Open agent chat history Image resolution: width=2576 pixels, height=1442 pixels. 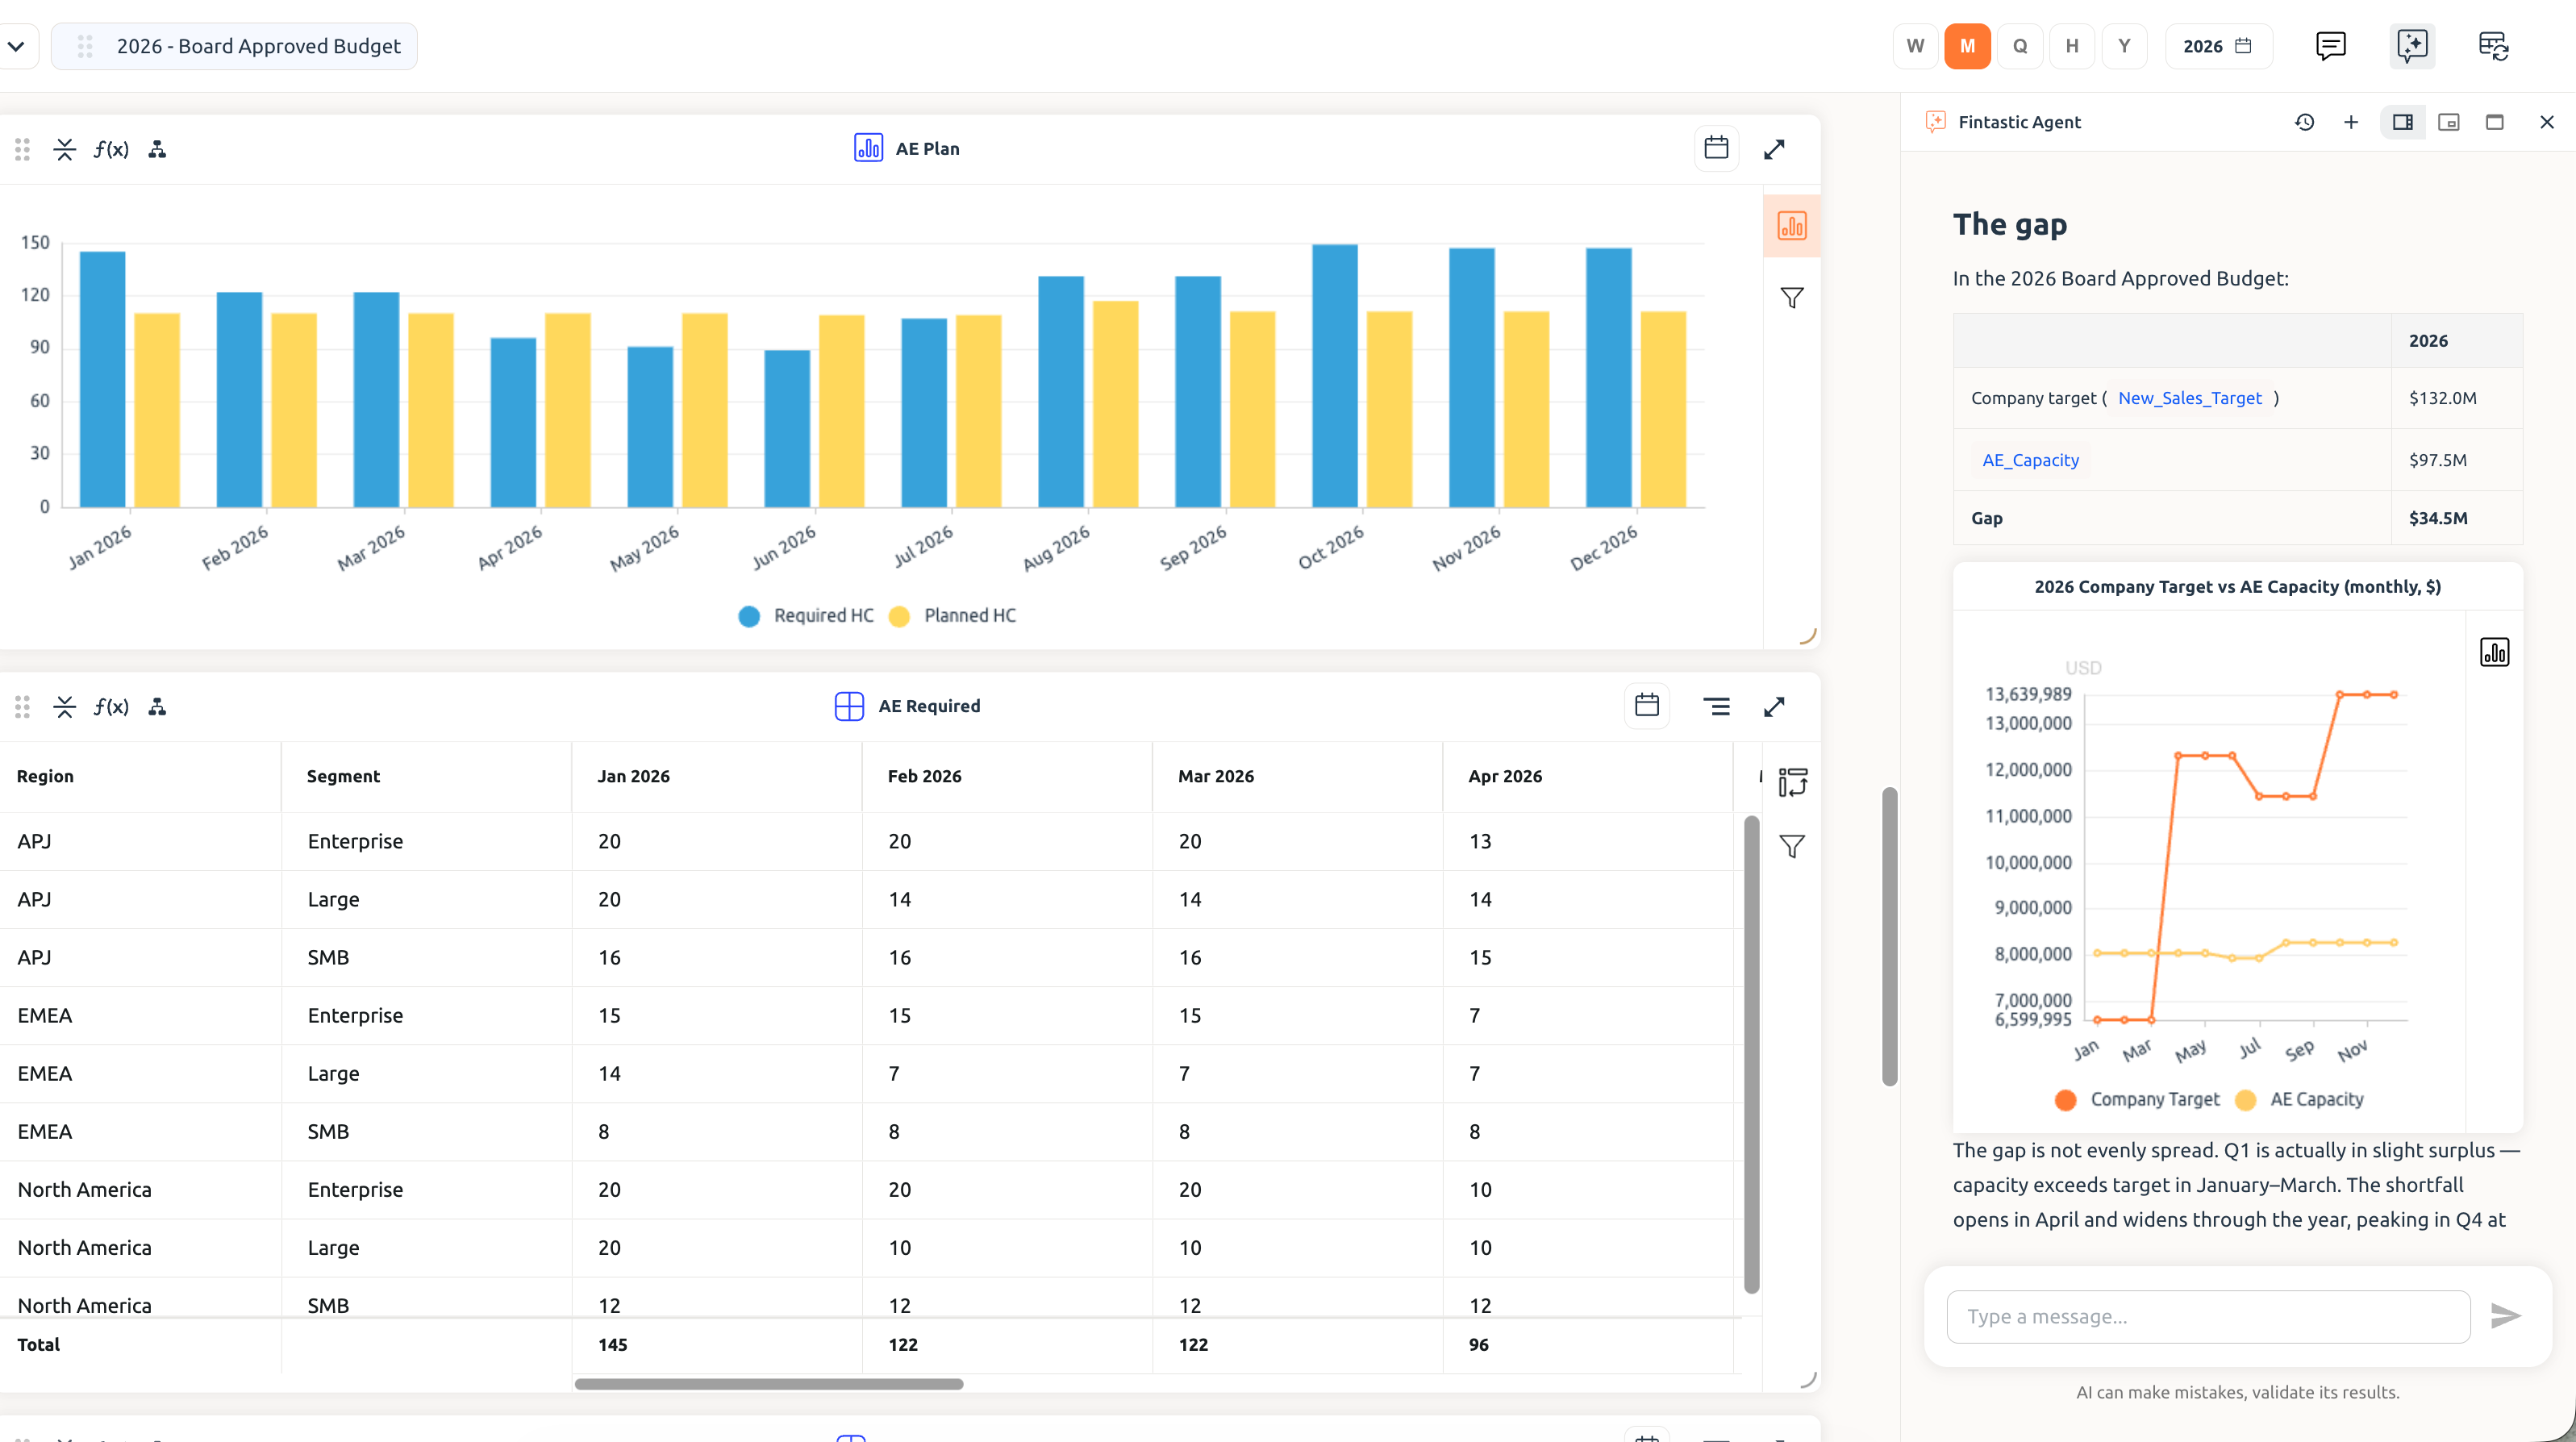pos(2304,122)
